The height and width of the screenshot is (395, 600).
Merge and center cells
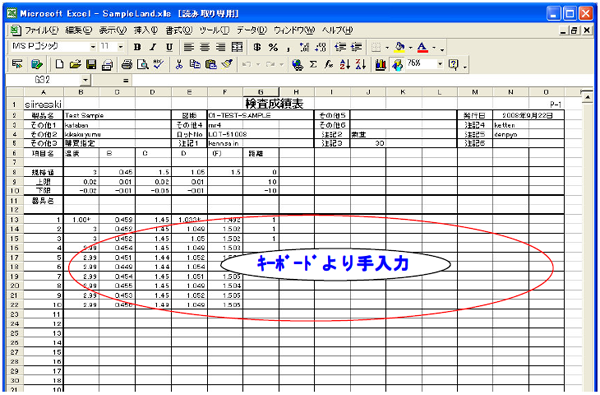click(237, 47)
